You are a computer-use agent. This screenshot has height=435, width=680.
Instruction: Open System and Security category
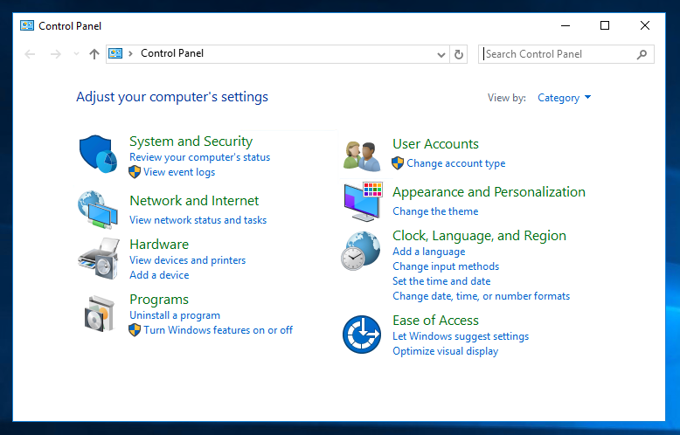tap(191, 141)
